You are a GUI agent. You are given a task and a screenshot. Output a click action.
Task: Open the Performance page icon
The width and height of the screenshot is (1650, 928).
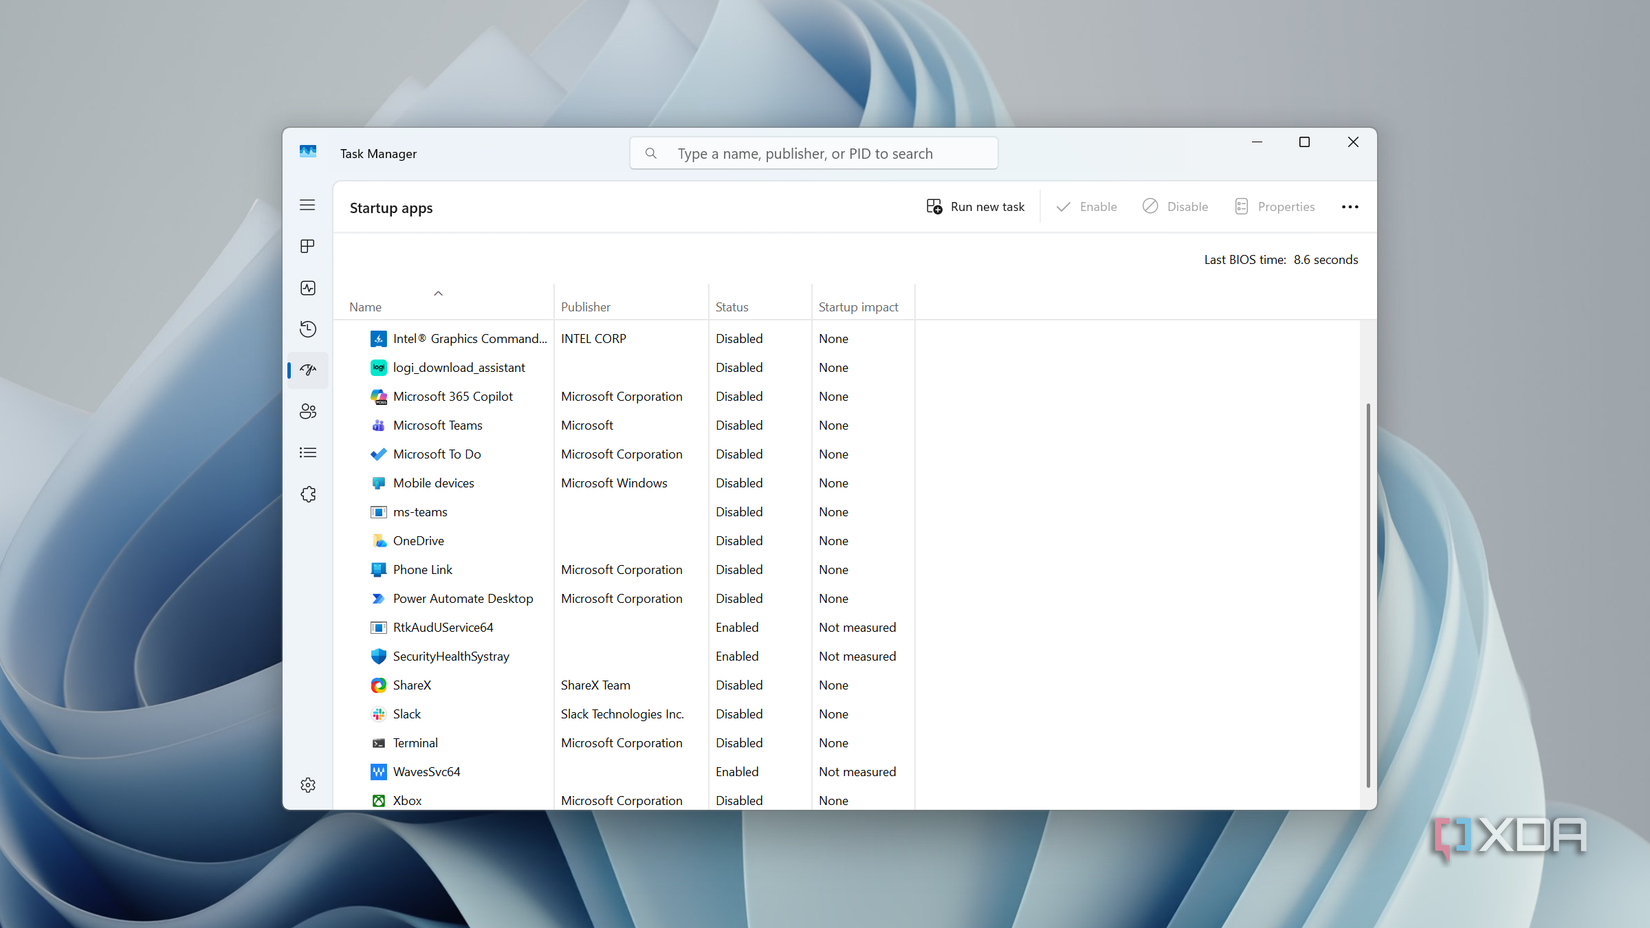click(308, 288)
